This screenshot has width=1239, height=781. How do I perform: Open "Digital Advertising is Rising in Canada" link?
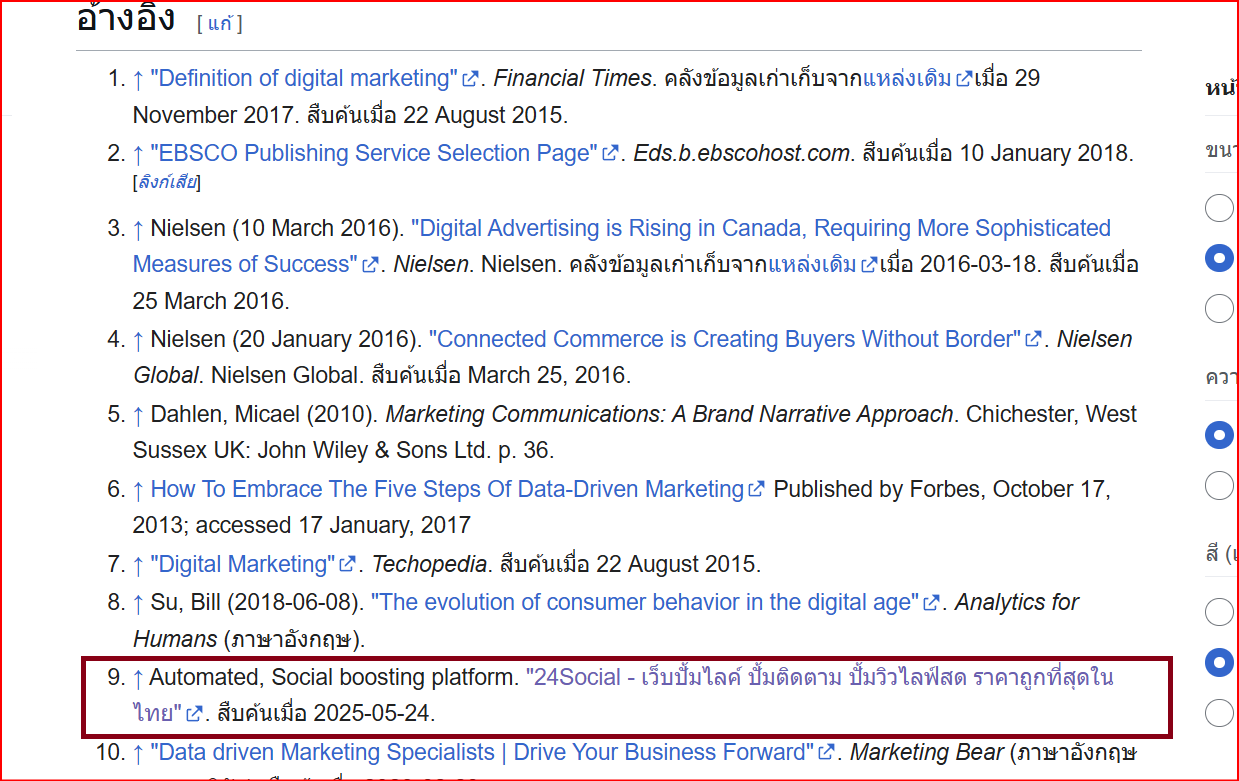tap(622, 247)
